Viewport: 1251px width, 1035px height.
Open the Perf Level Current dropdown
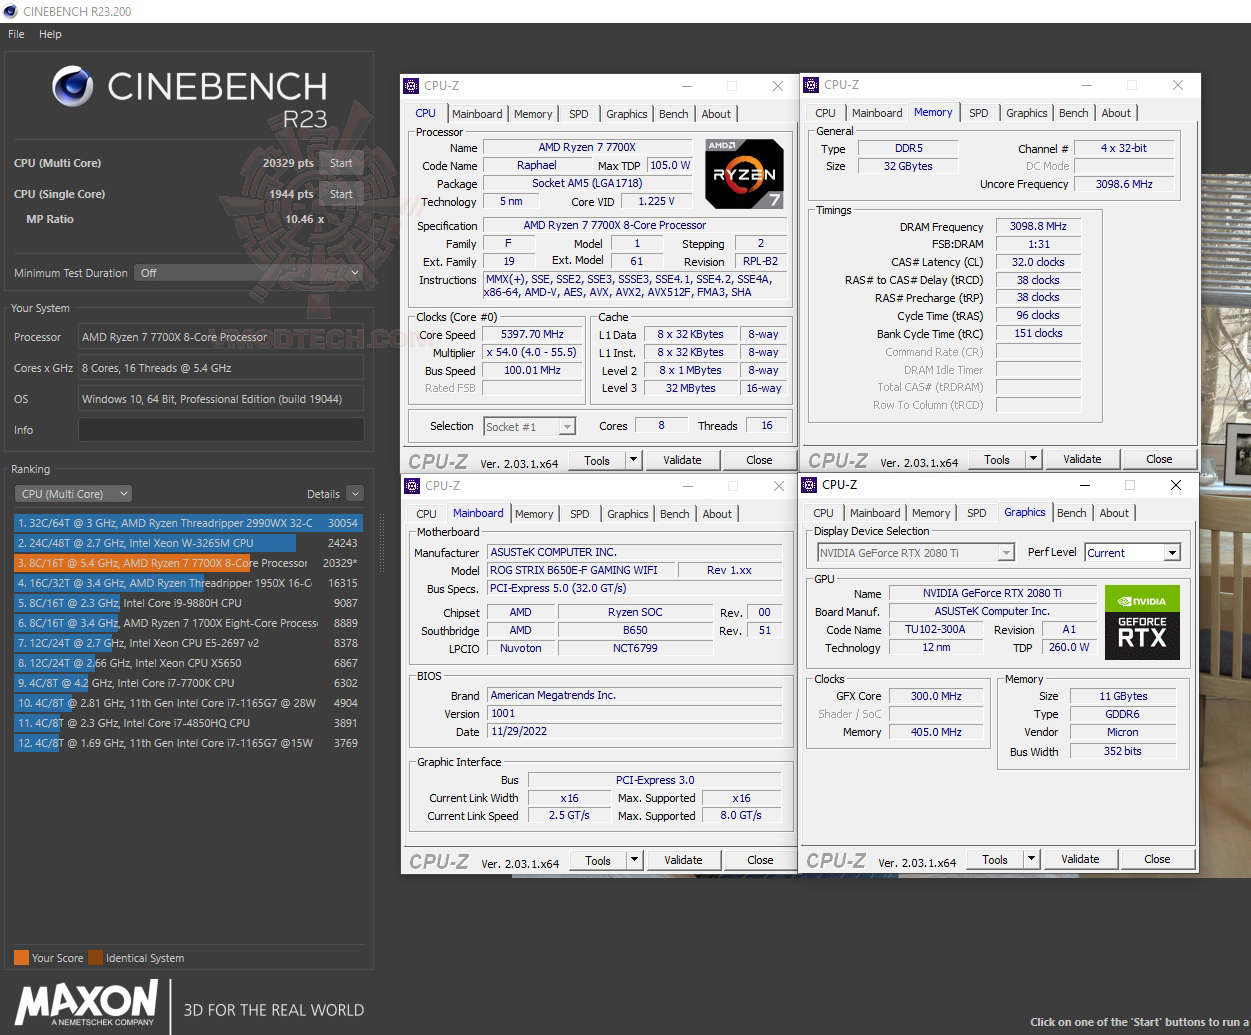pyautogui.click(x=1133, y=553)
